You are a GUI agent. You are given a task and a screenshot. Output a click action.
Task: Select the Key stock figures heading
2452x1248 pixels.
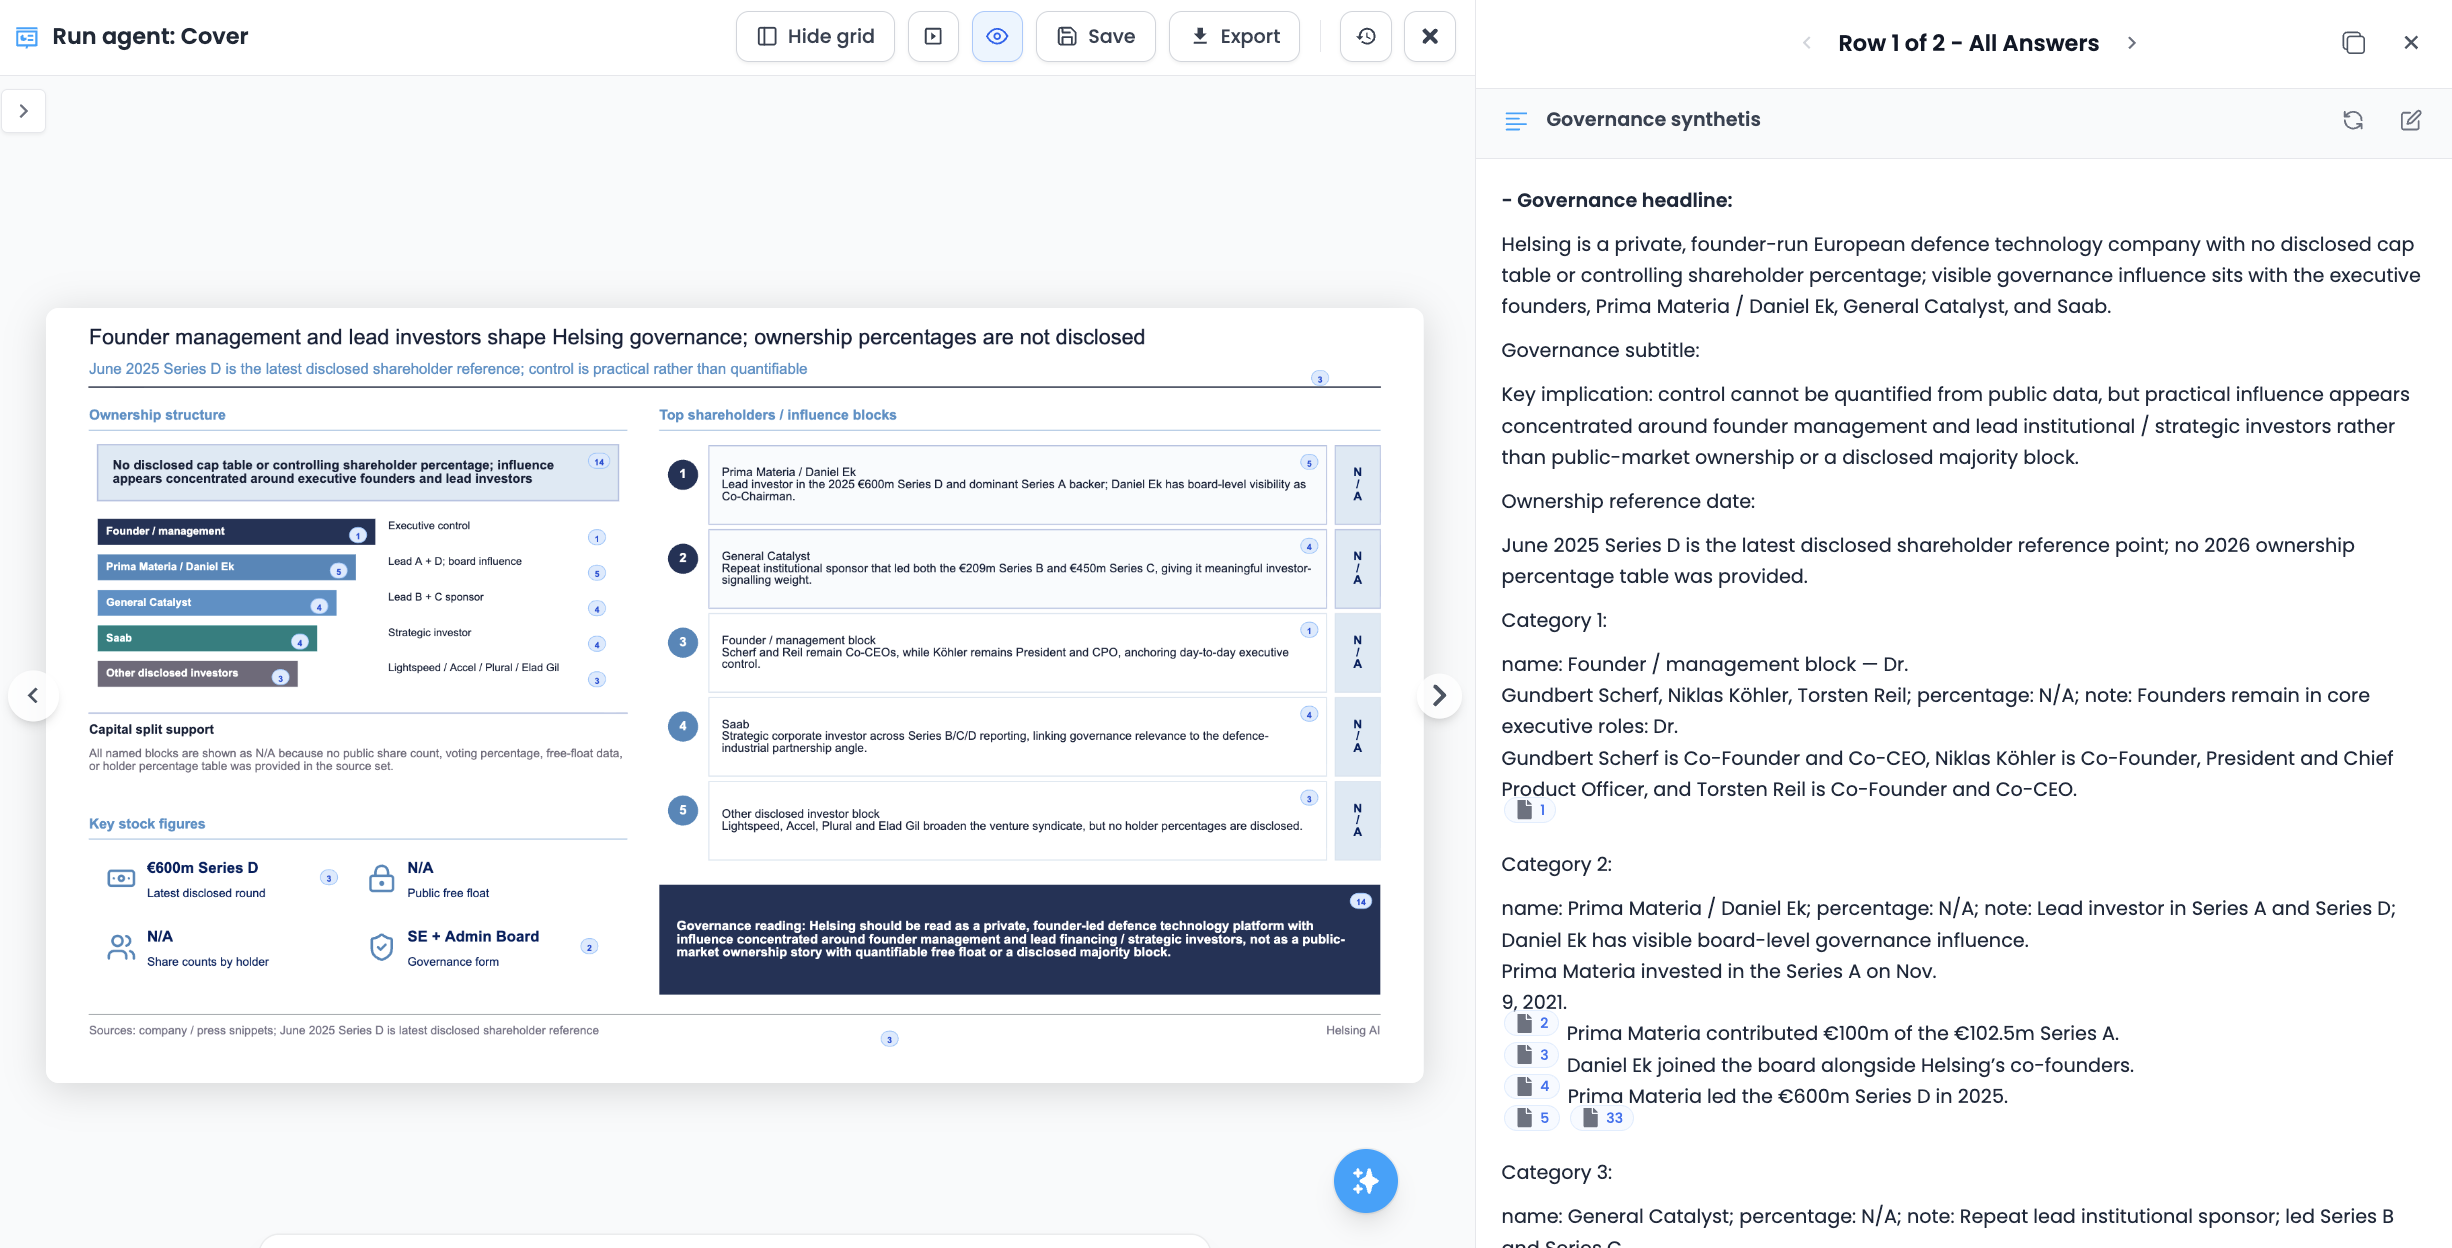tap(147, 824)
